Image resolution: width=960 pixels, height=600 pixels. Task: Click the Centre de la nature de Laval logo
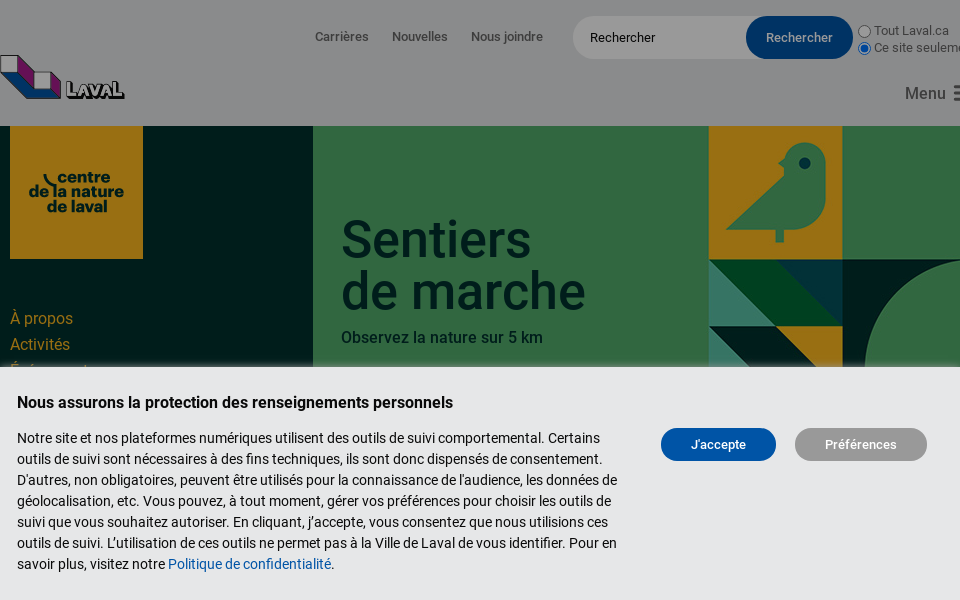[x=77, y=192]
